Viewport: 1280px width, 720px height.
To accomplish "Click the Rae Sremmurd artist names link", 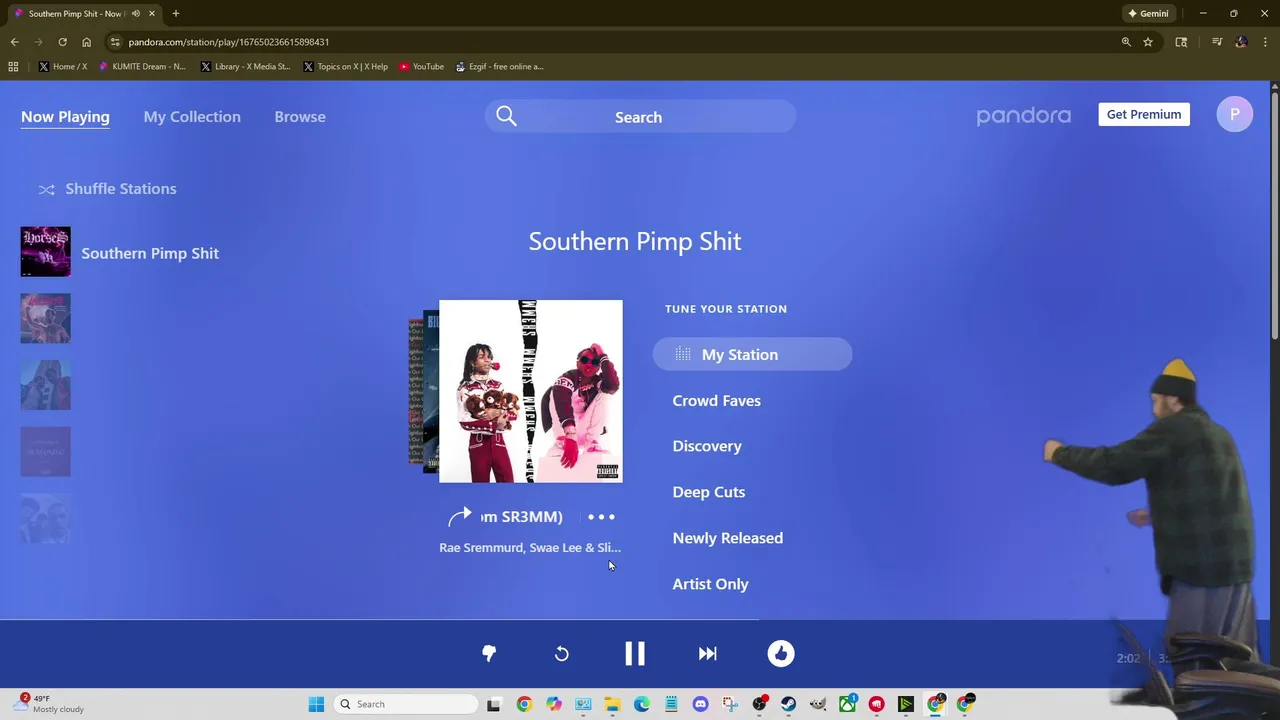I will (530, 548).
